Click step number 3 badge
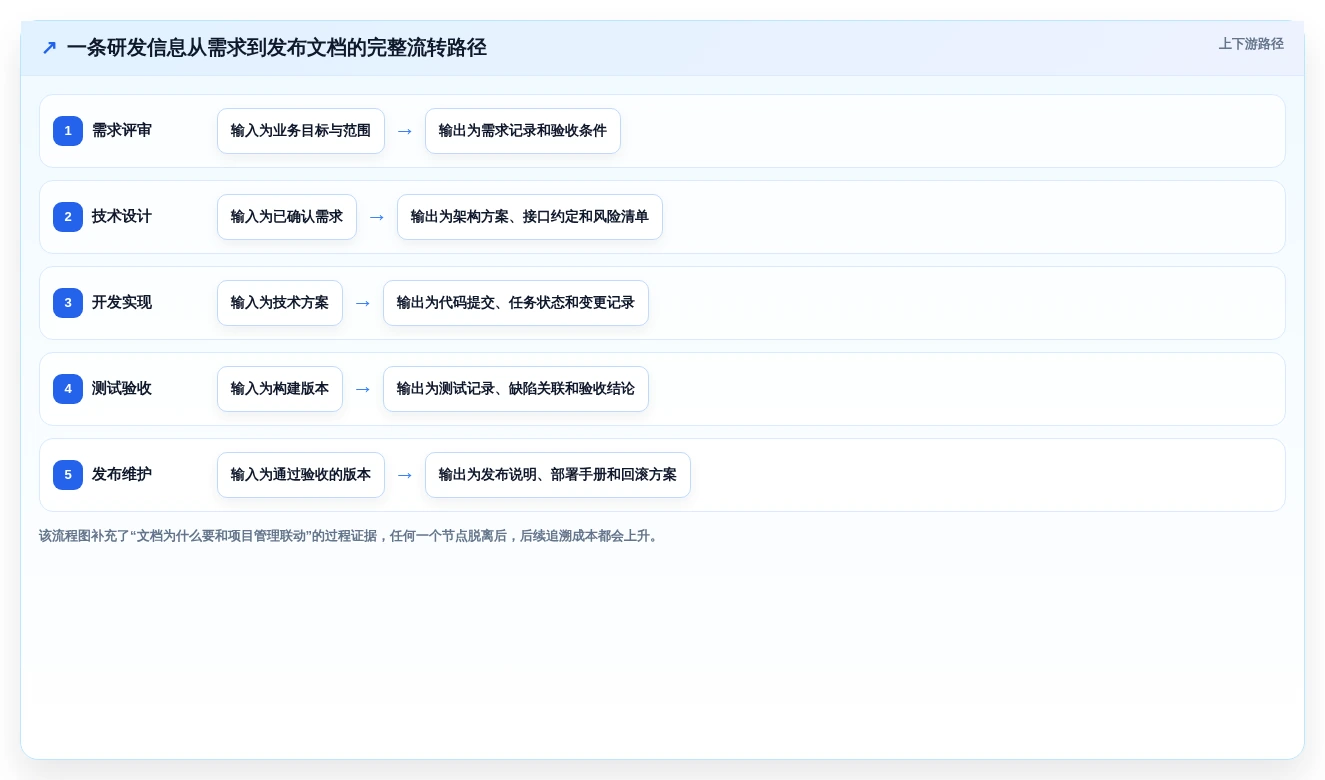1325x780 pixels. click(x=68, y=303)
